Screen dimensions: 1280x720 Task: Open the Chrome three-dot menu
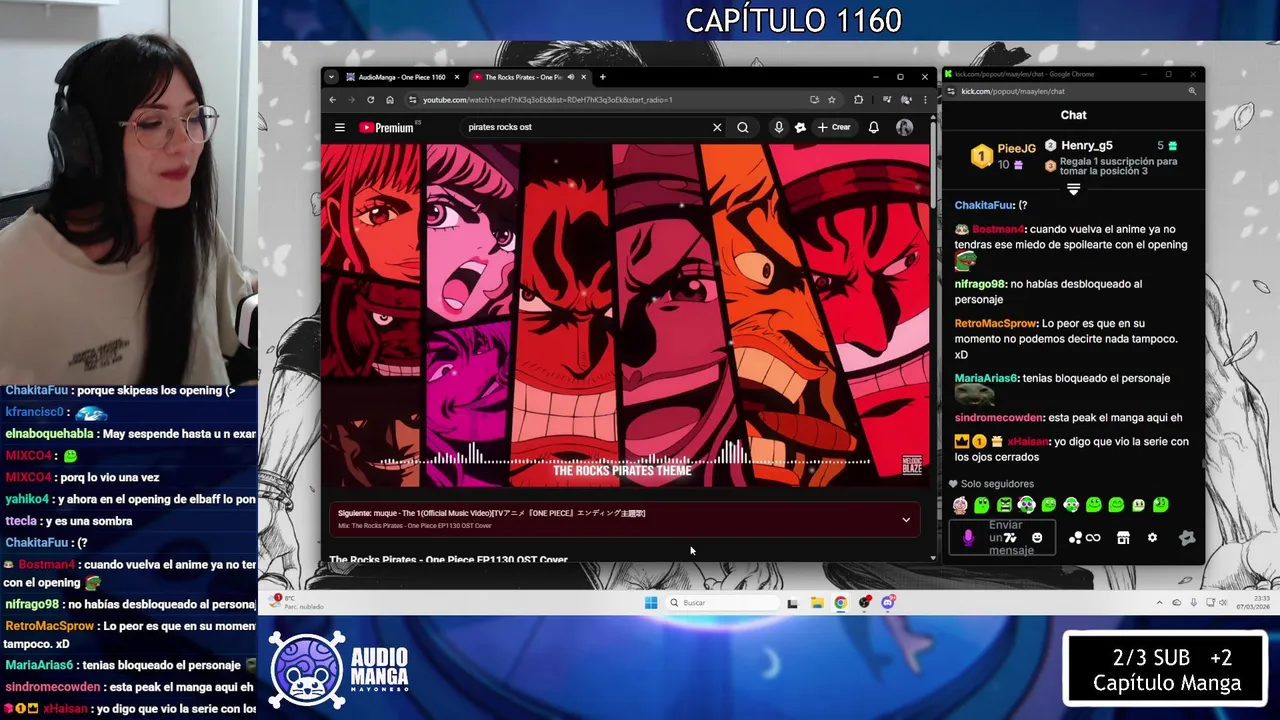[x=925, y=99]
